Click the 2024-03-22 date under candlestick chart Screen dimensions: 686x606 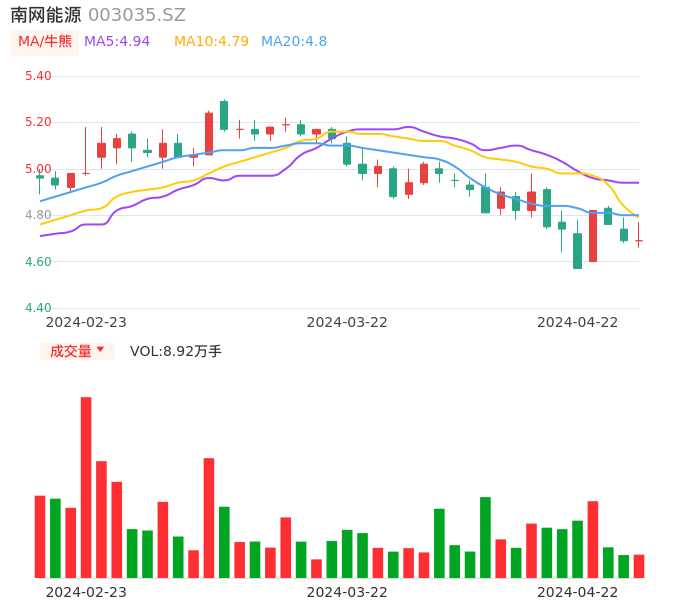[x=347, y=322]
